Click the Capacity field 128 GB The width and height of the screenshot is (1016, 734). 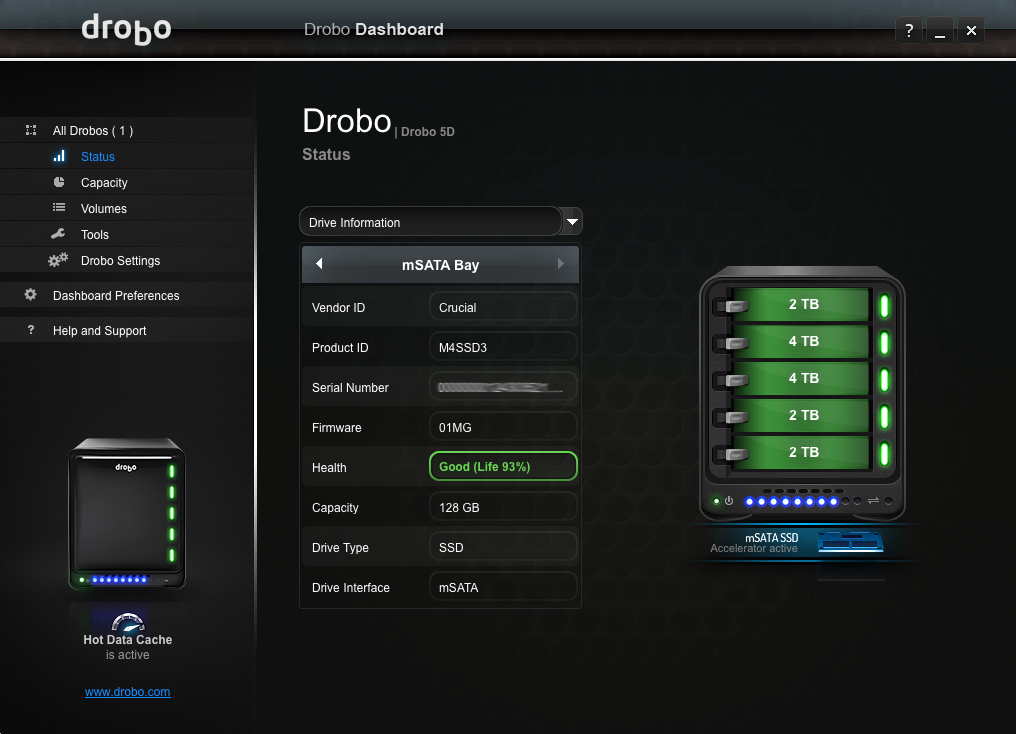pyautogui.click(x=503, y=507)
